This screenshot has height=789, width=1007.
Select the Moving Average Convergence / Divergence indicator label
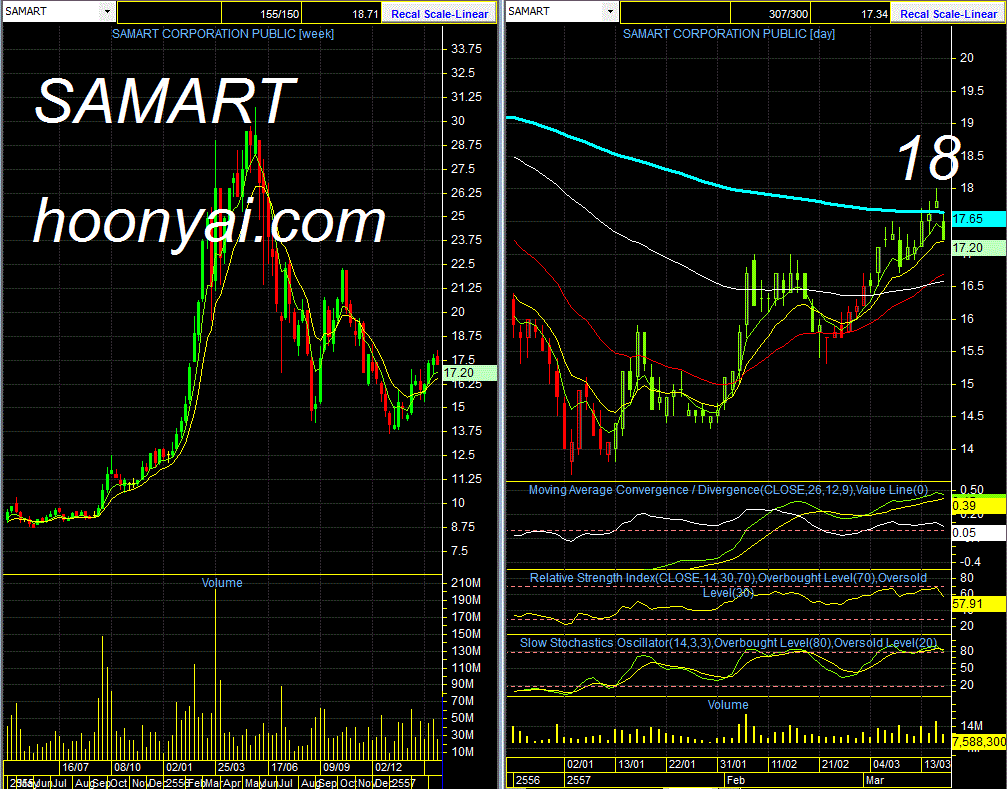coord(730,490)
